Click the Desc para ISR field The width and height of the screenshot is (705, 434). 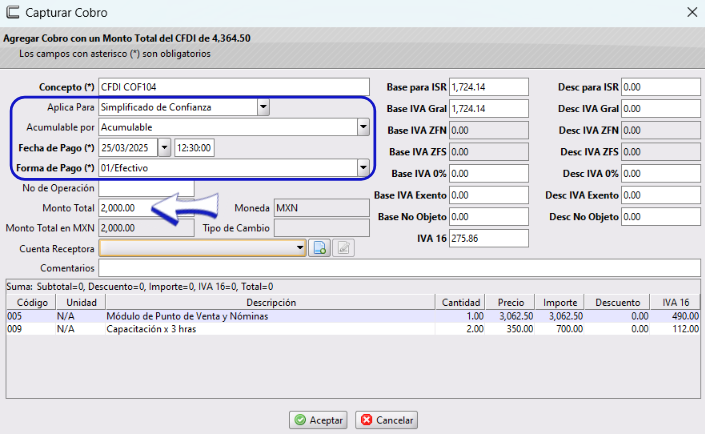click(661, 87)
